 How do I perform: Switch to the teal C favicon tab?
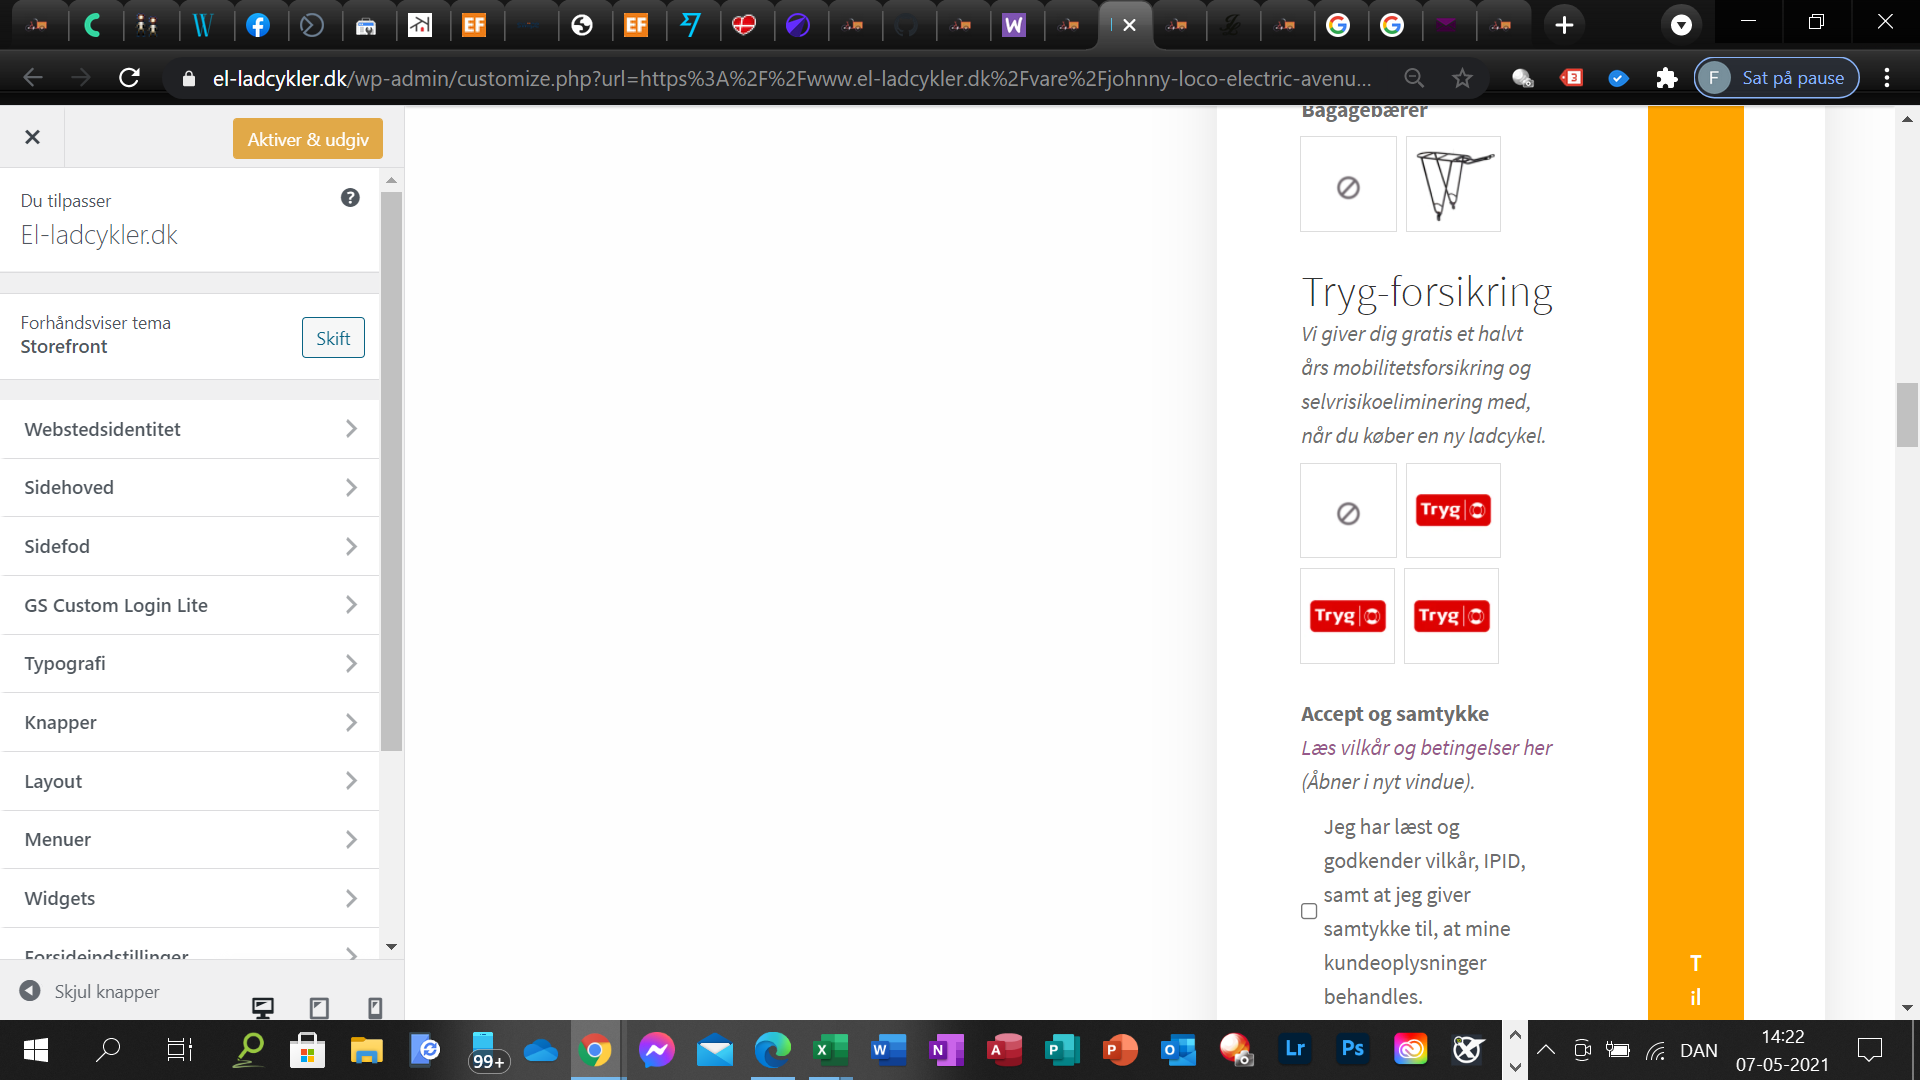(x=94, y=25)
